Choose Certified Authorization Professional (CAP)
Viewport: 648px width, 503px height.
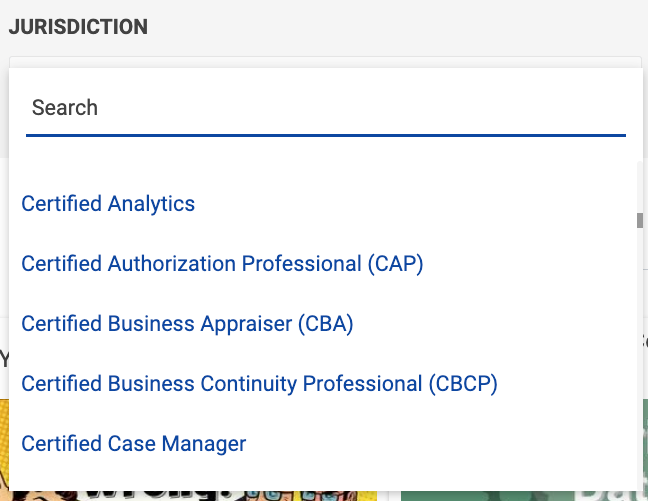point(222,264)
